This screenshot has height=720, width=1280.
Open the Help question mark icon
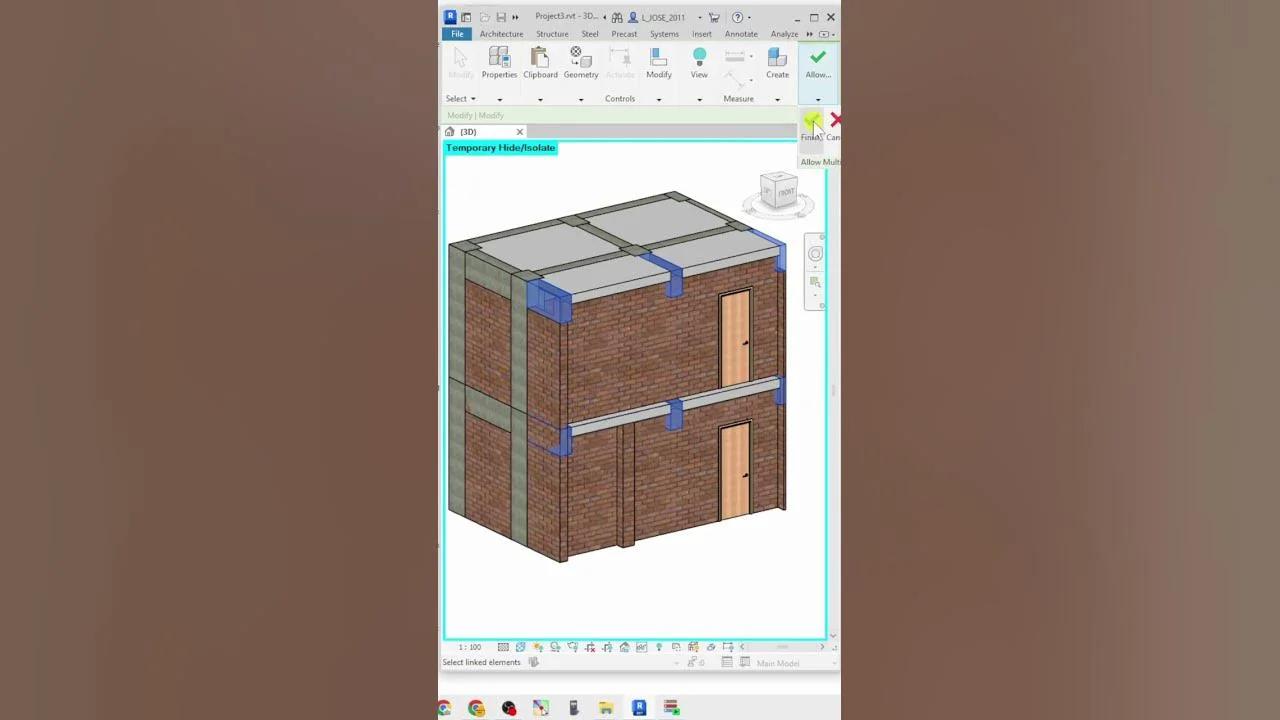[737, 17]
